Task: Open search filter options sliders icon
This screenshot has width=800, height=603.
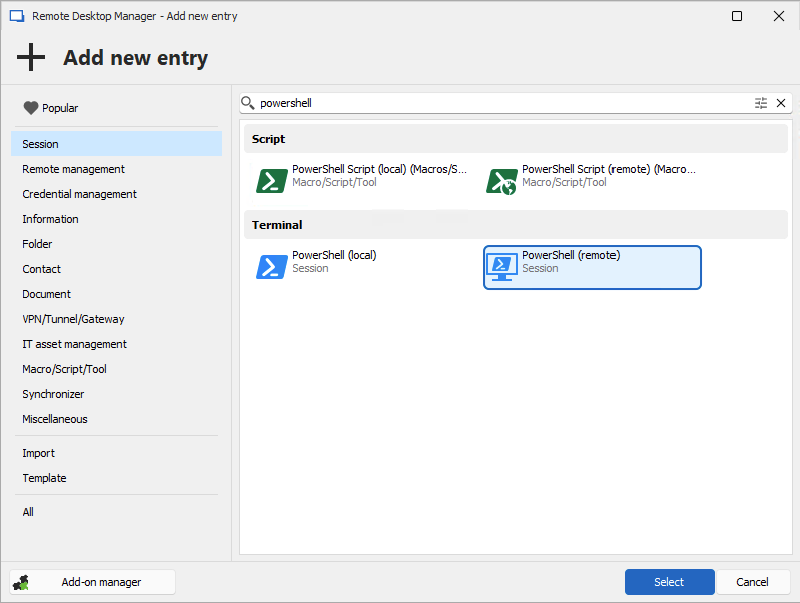Action: (761, 103)
